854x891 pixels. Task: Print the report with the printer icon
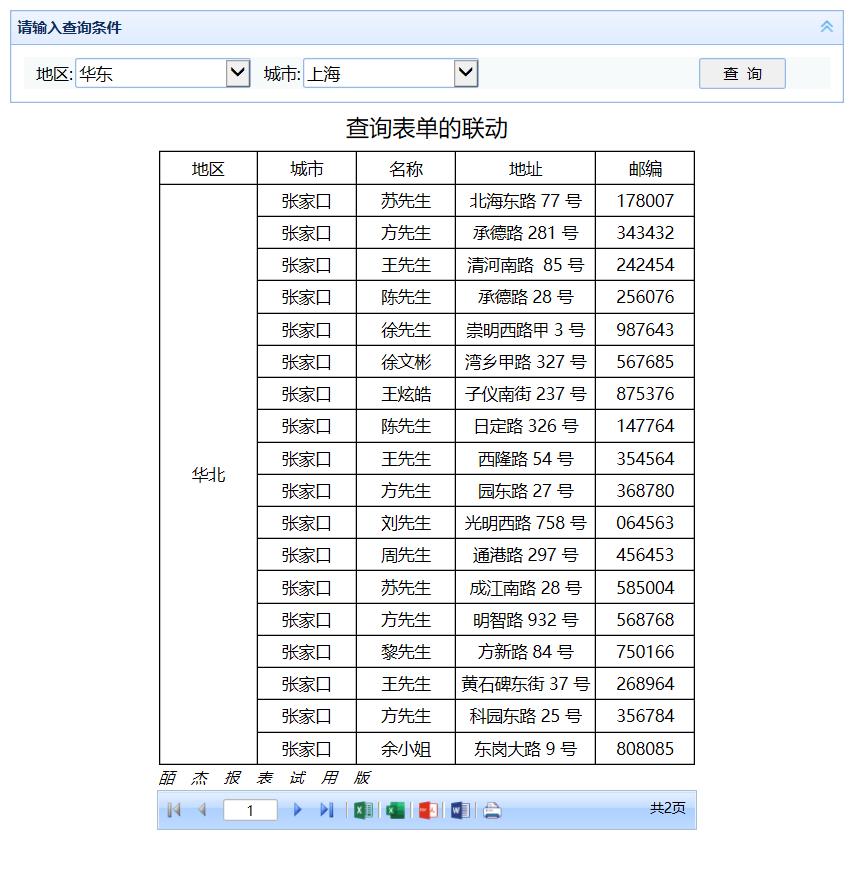click(492, 810)
